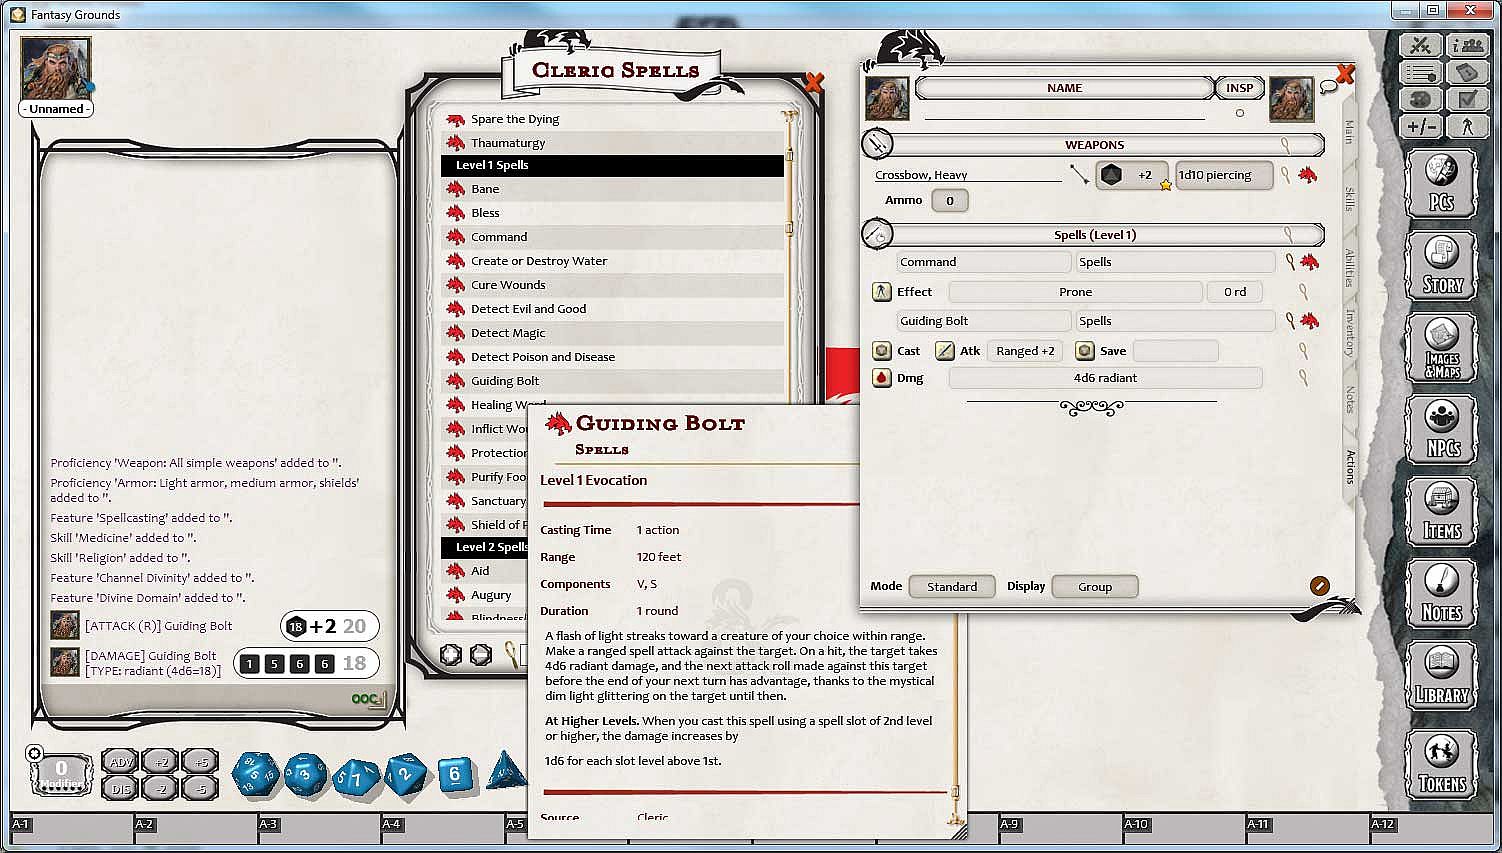The height and width of the screenshot is (853, 1502).
Task: Toggle the edit pencil on character sheet
Action: (x=1320, y=586)
